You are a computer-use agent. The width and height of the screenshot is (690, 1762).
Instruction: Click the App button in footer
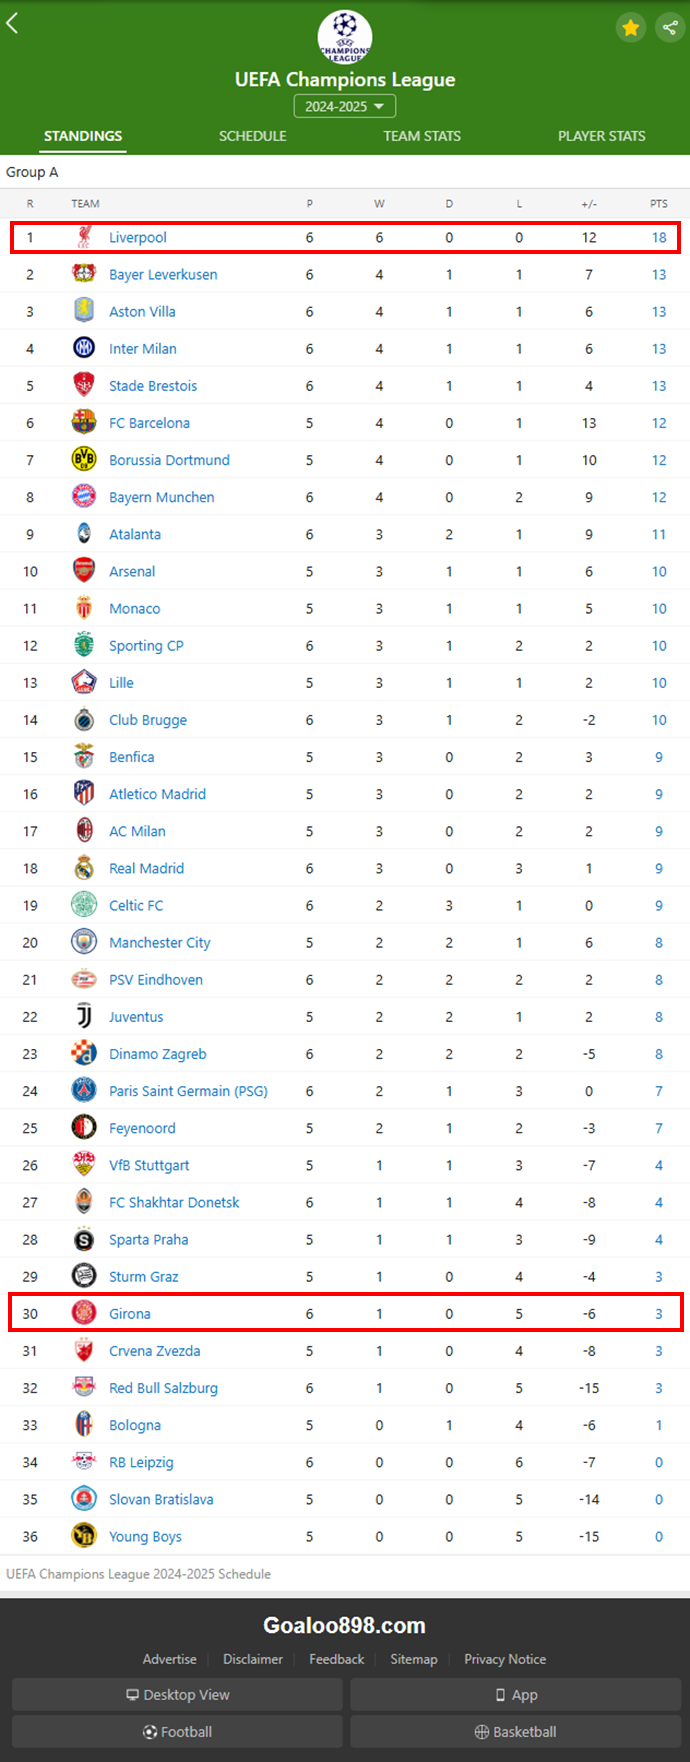coord(516,1694)
